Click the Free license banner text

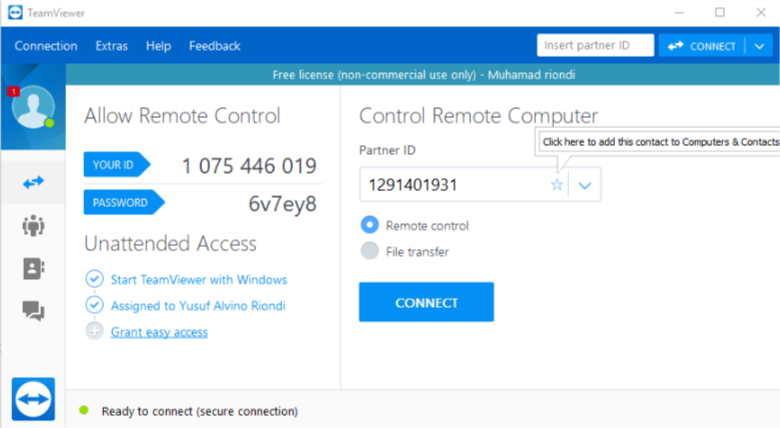(424, 75)
